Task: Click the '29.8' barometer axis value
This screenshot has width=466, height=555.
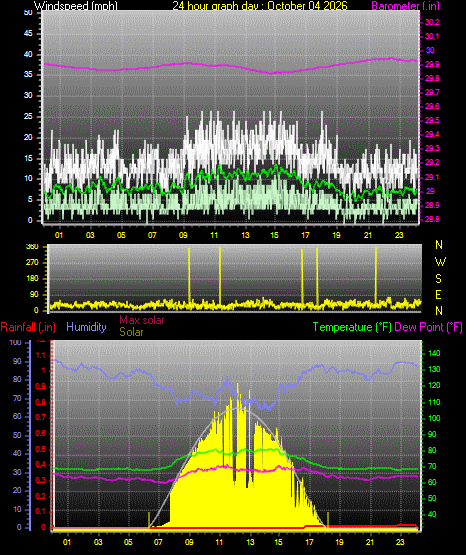Action: pyautogui.click(x=432, y=78)
